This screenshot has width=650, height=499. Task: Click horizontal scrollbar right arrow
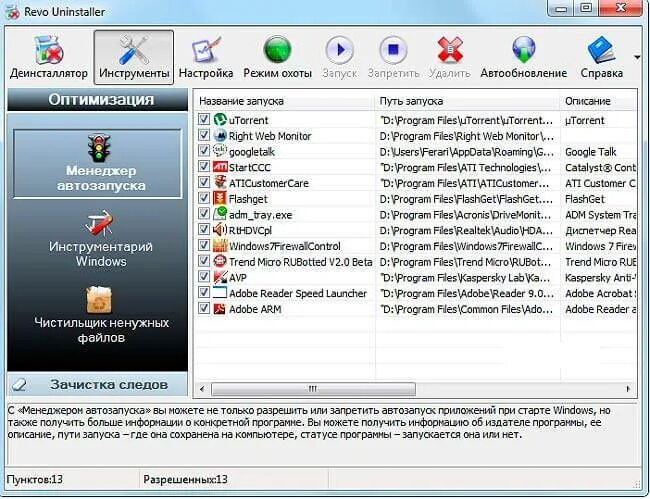click(628, 389)
